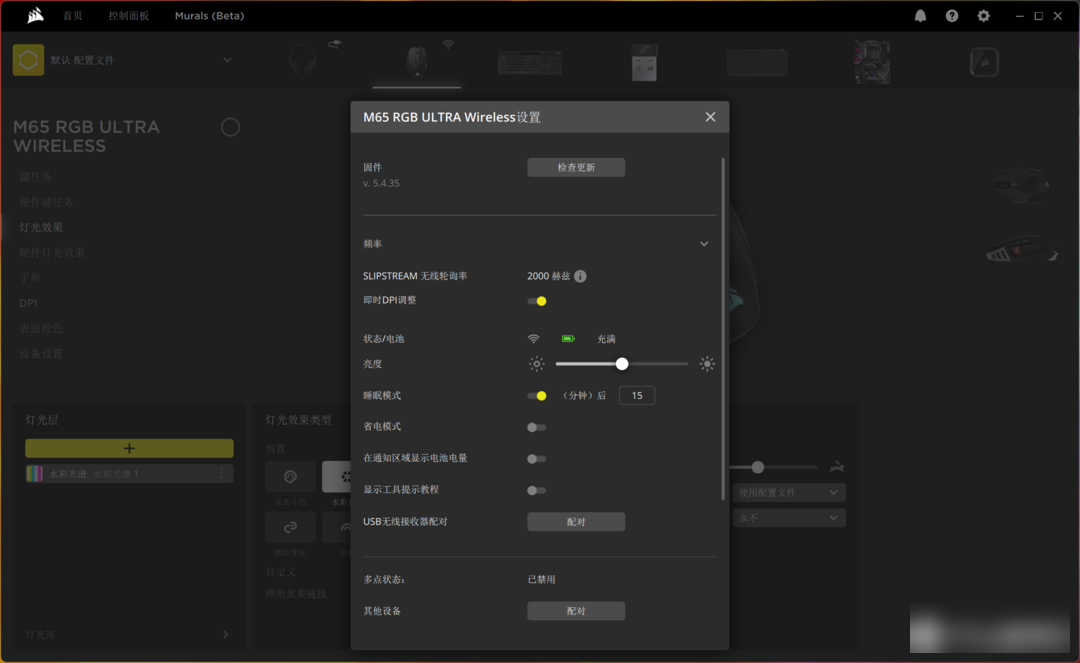1080x663 pixels.
Task: Click the green battery status icon
Action: point(568,339)
